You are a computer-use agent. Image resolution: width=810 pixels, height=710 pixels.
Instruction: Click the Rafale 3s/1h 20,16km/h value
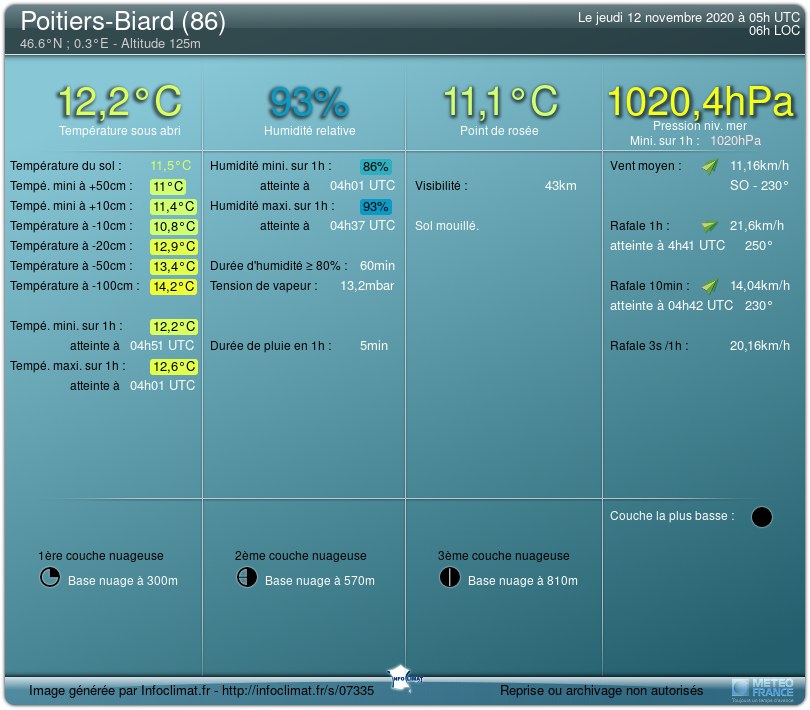tap(760, 346)
